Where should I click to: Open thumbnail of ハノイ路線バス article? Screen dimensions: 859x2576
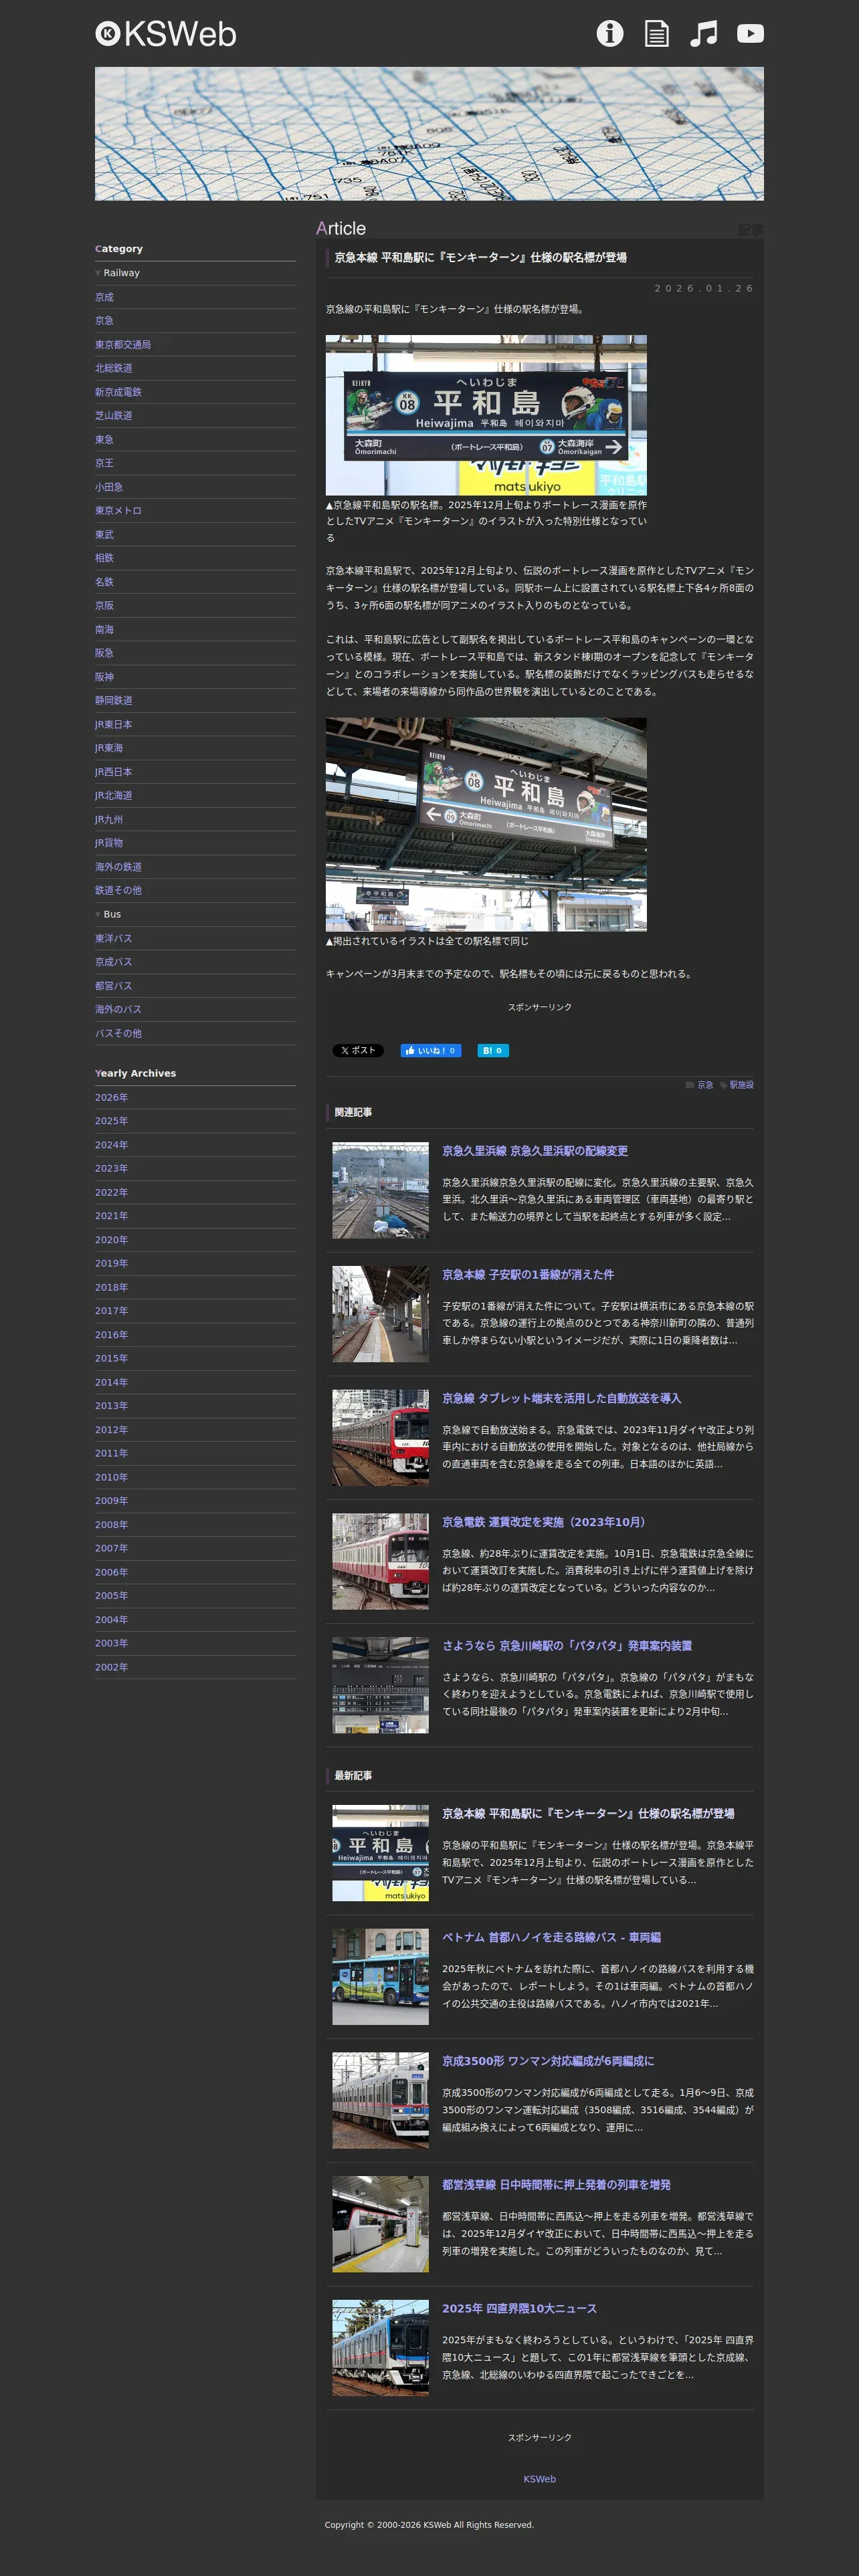[x=380, y=1977]
